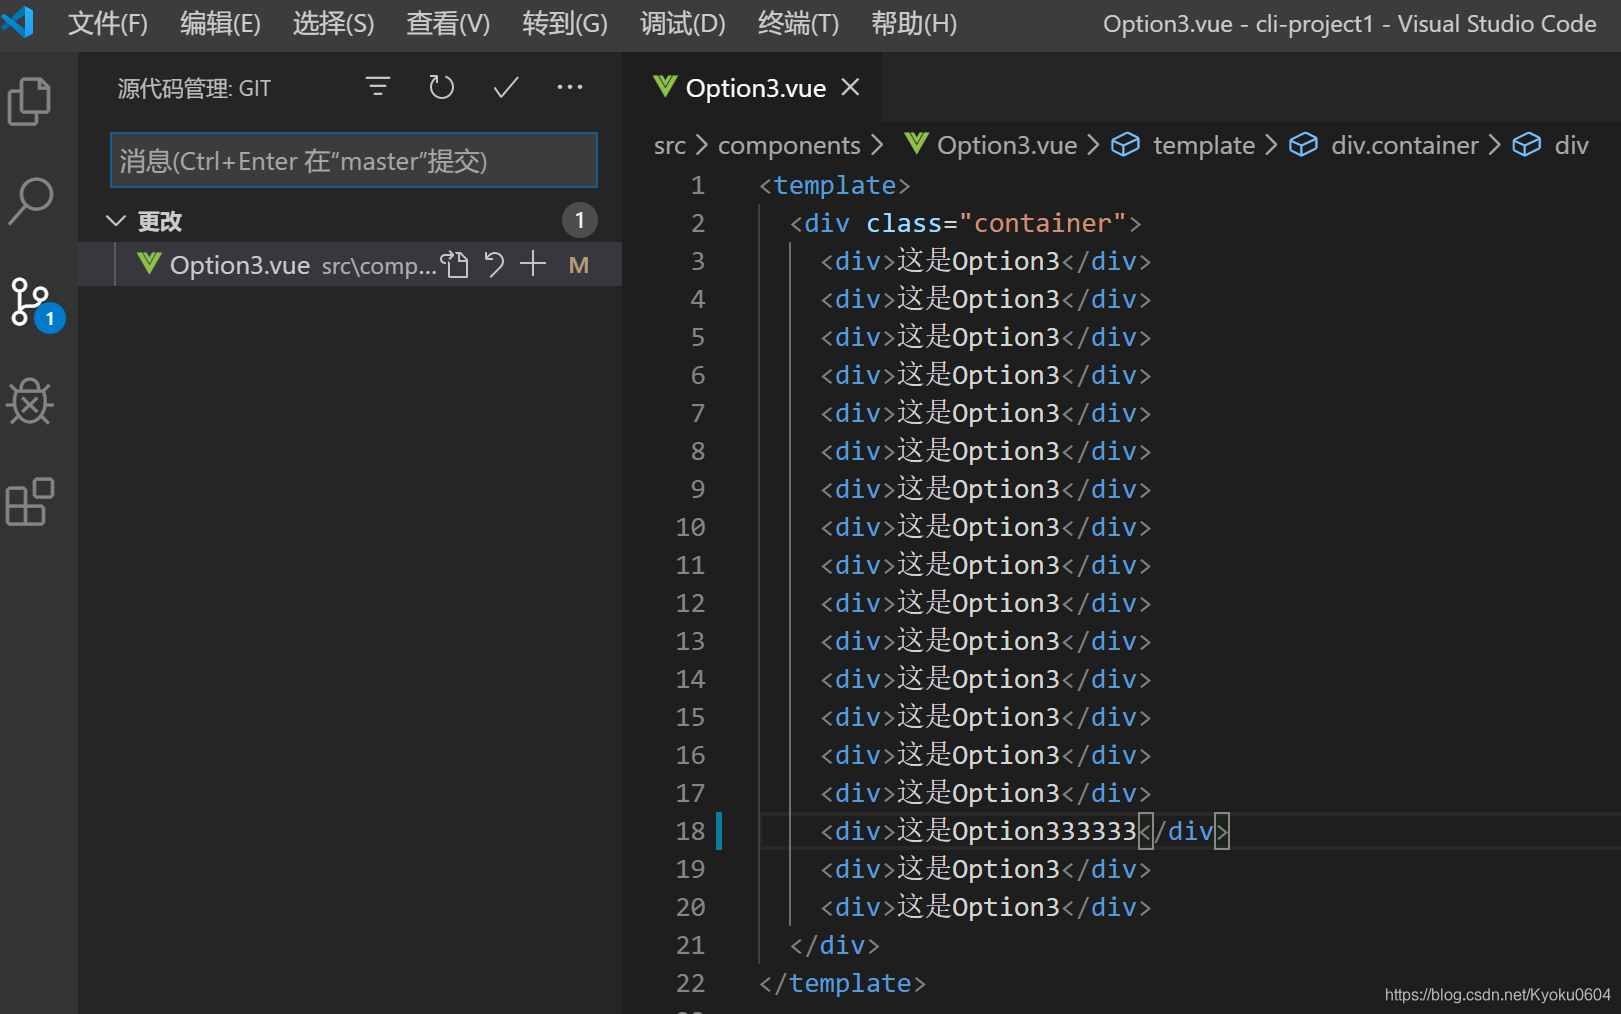This screenshot has height=1014, width=1621.
Task: Click src breadcrumb segment
Action: pos(670,146)
